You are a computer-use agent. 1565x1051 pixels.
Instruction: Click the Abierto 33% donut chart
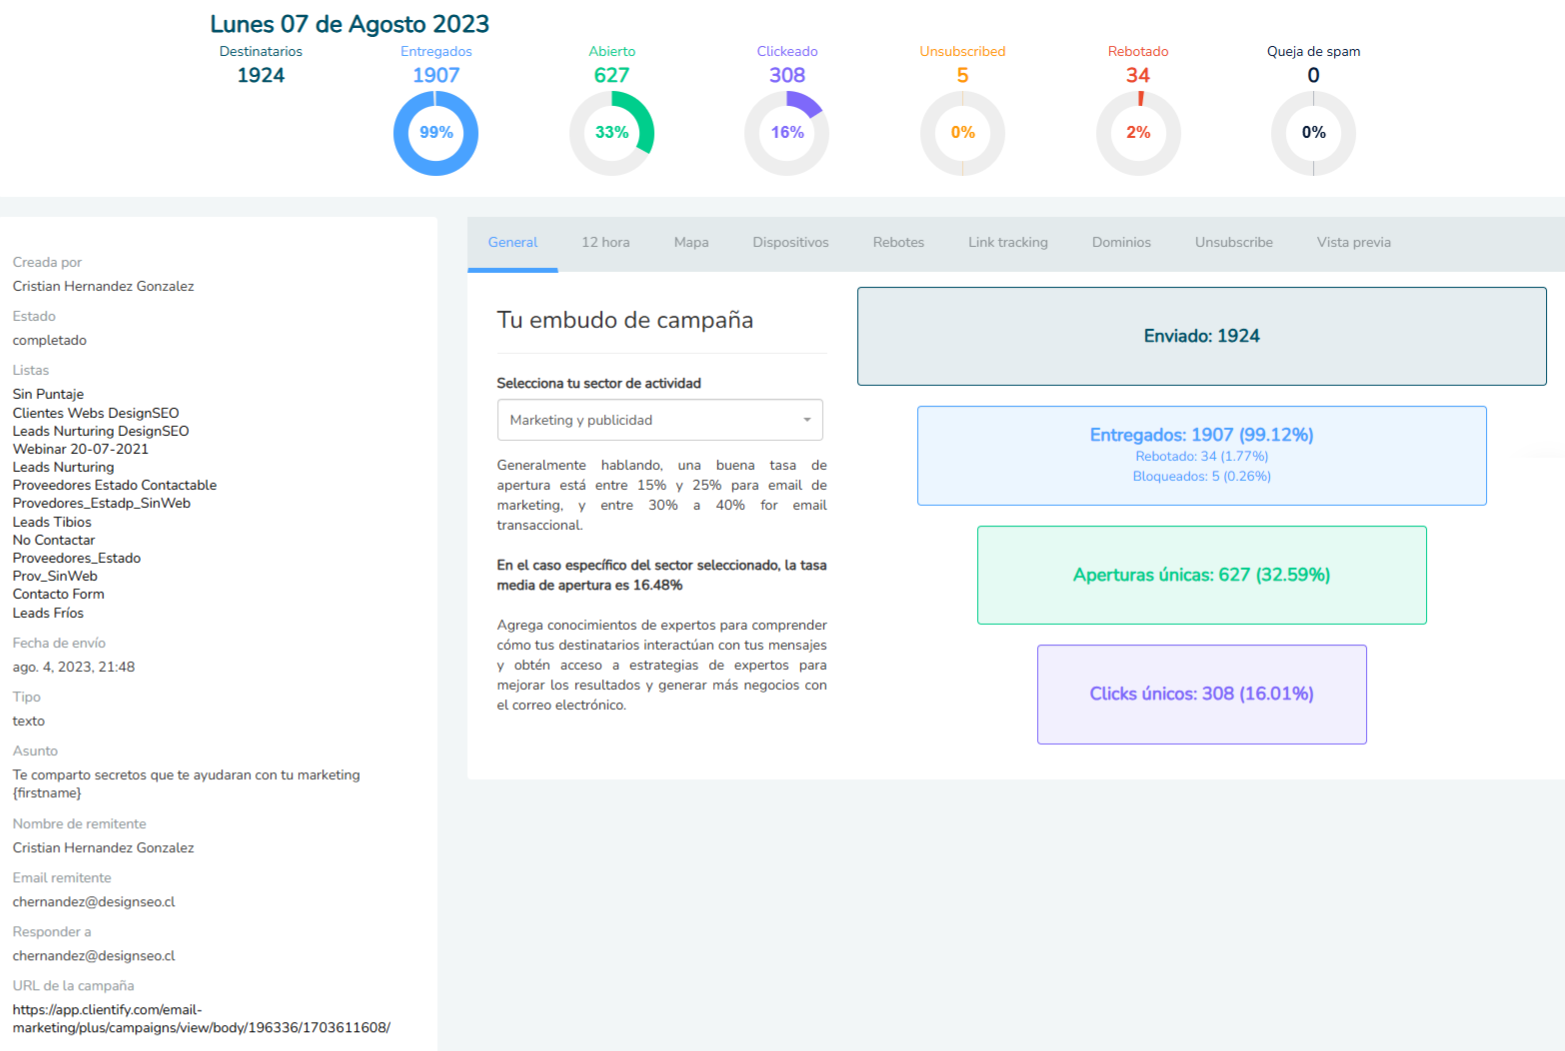click(x=611, y=133)
